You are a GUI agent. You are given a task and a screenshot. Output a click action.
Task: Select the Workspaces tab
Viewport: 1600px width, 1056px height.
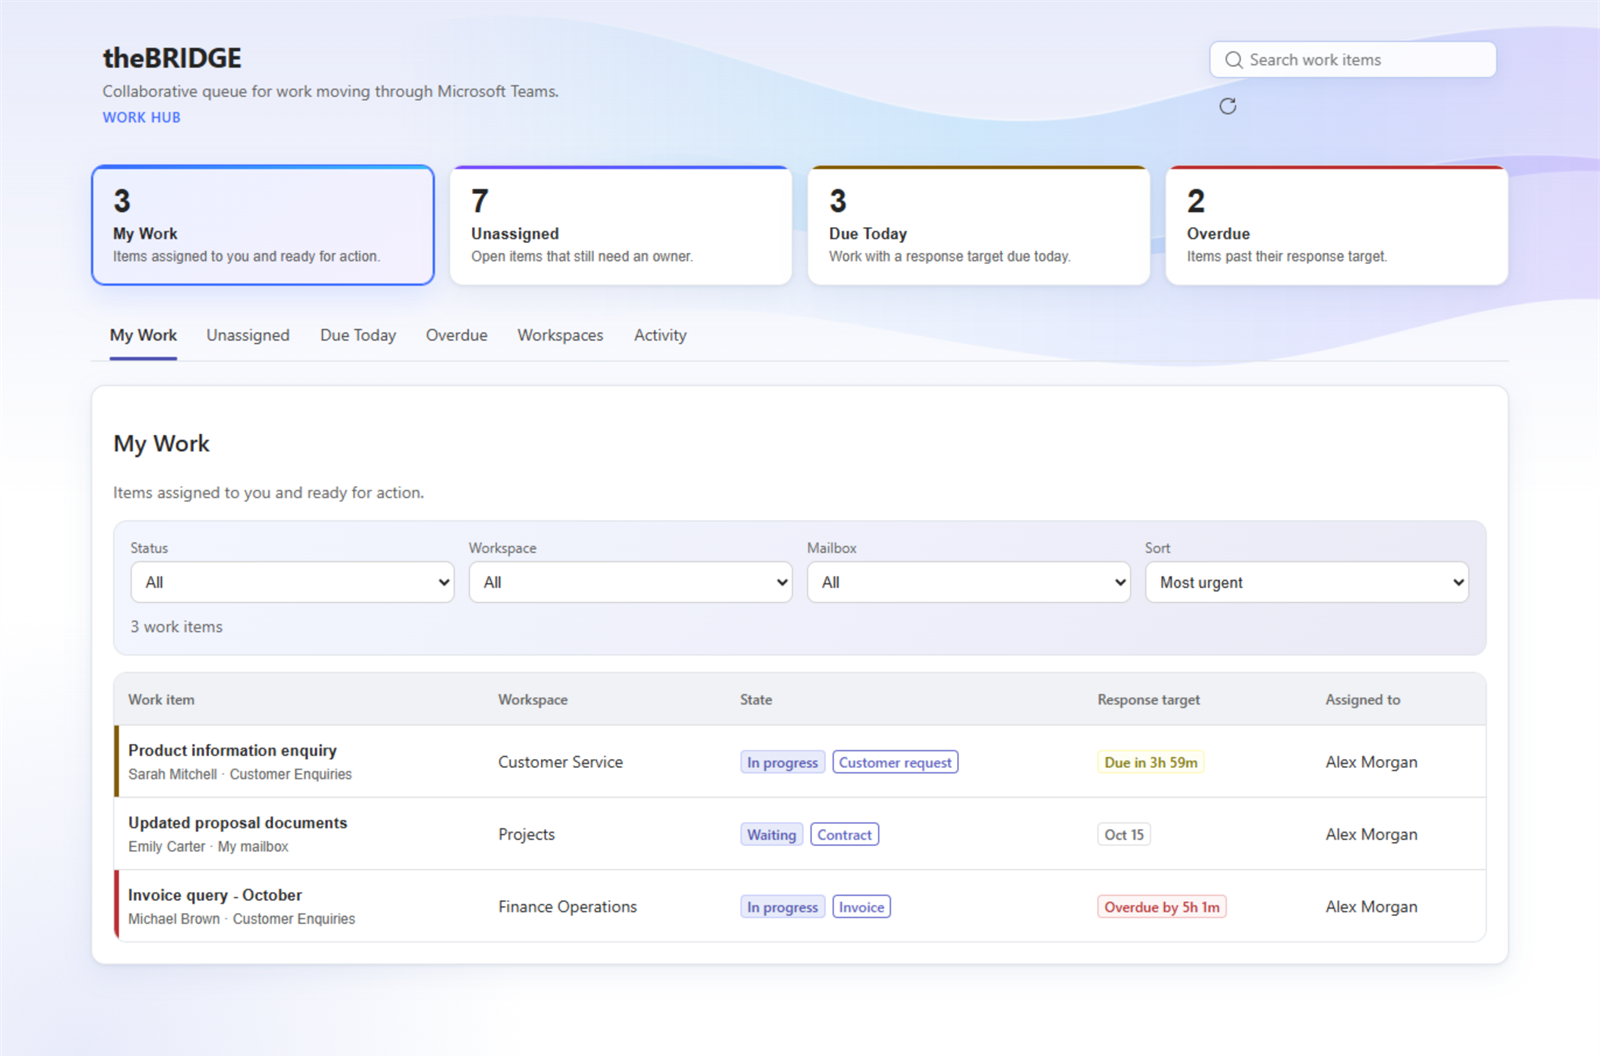point(560,335)
